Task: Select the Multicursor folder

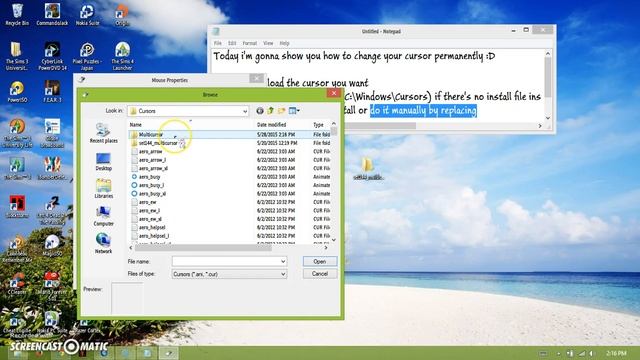Action: [x=151, y=134]
